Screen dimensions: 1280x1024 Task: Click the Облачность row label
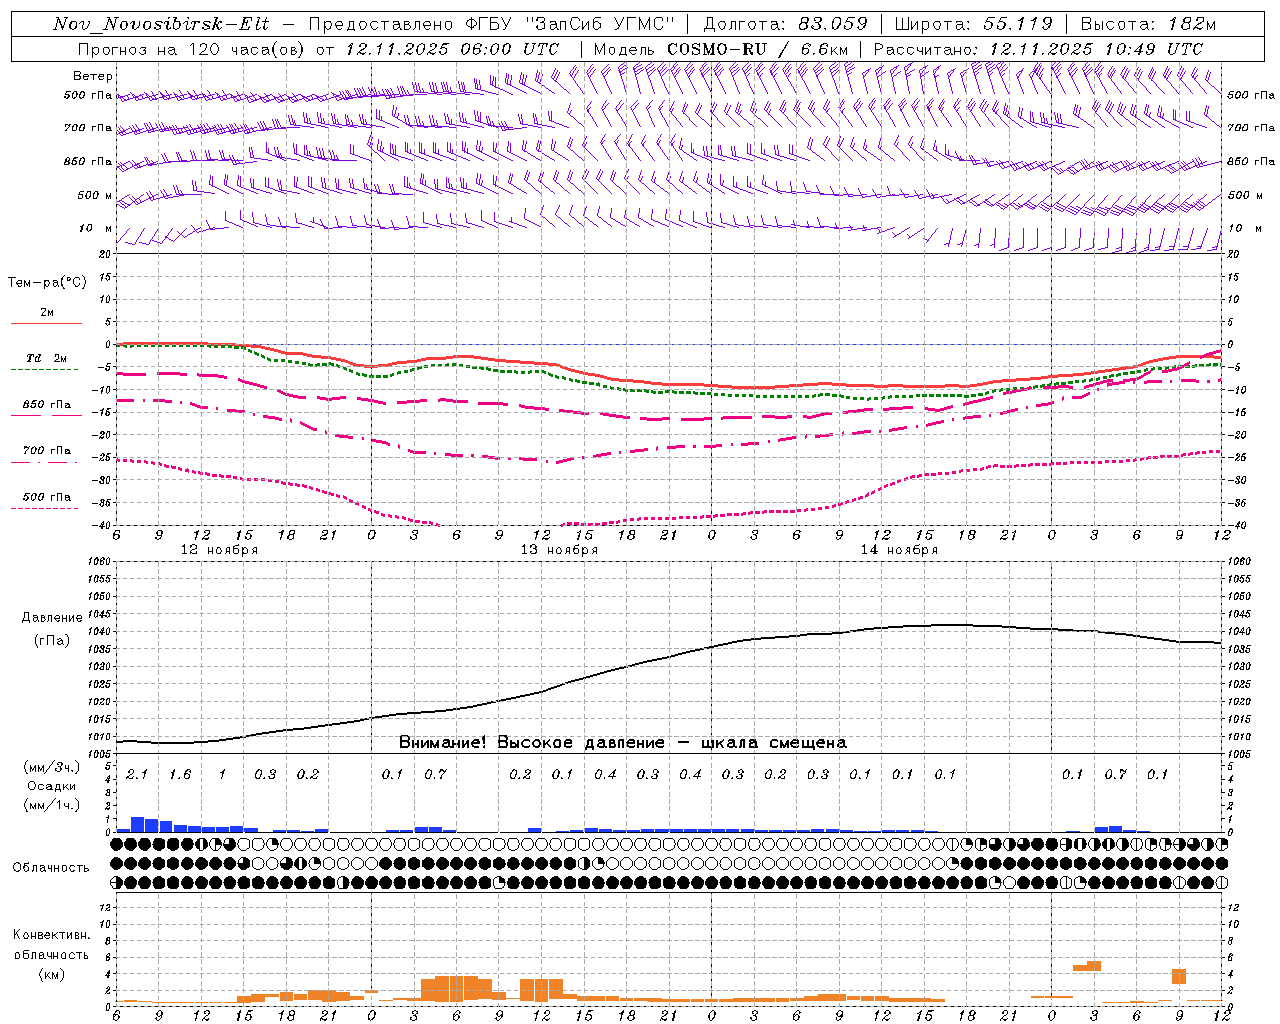[x=51, y=868]
